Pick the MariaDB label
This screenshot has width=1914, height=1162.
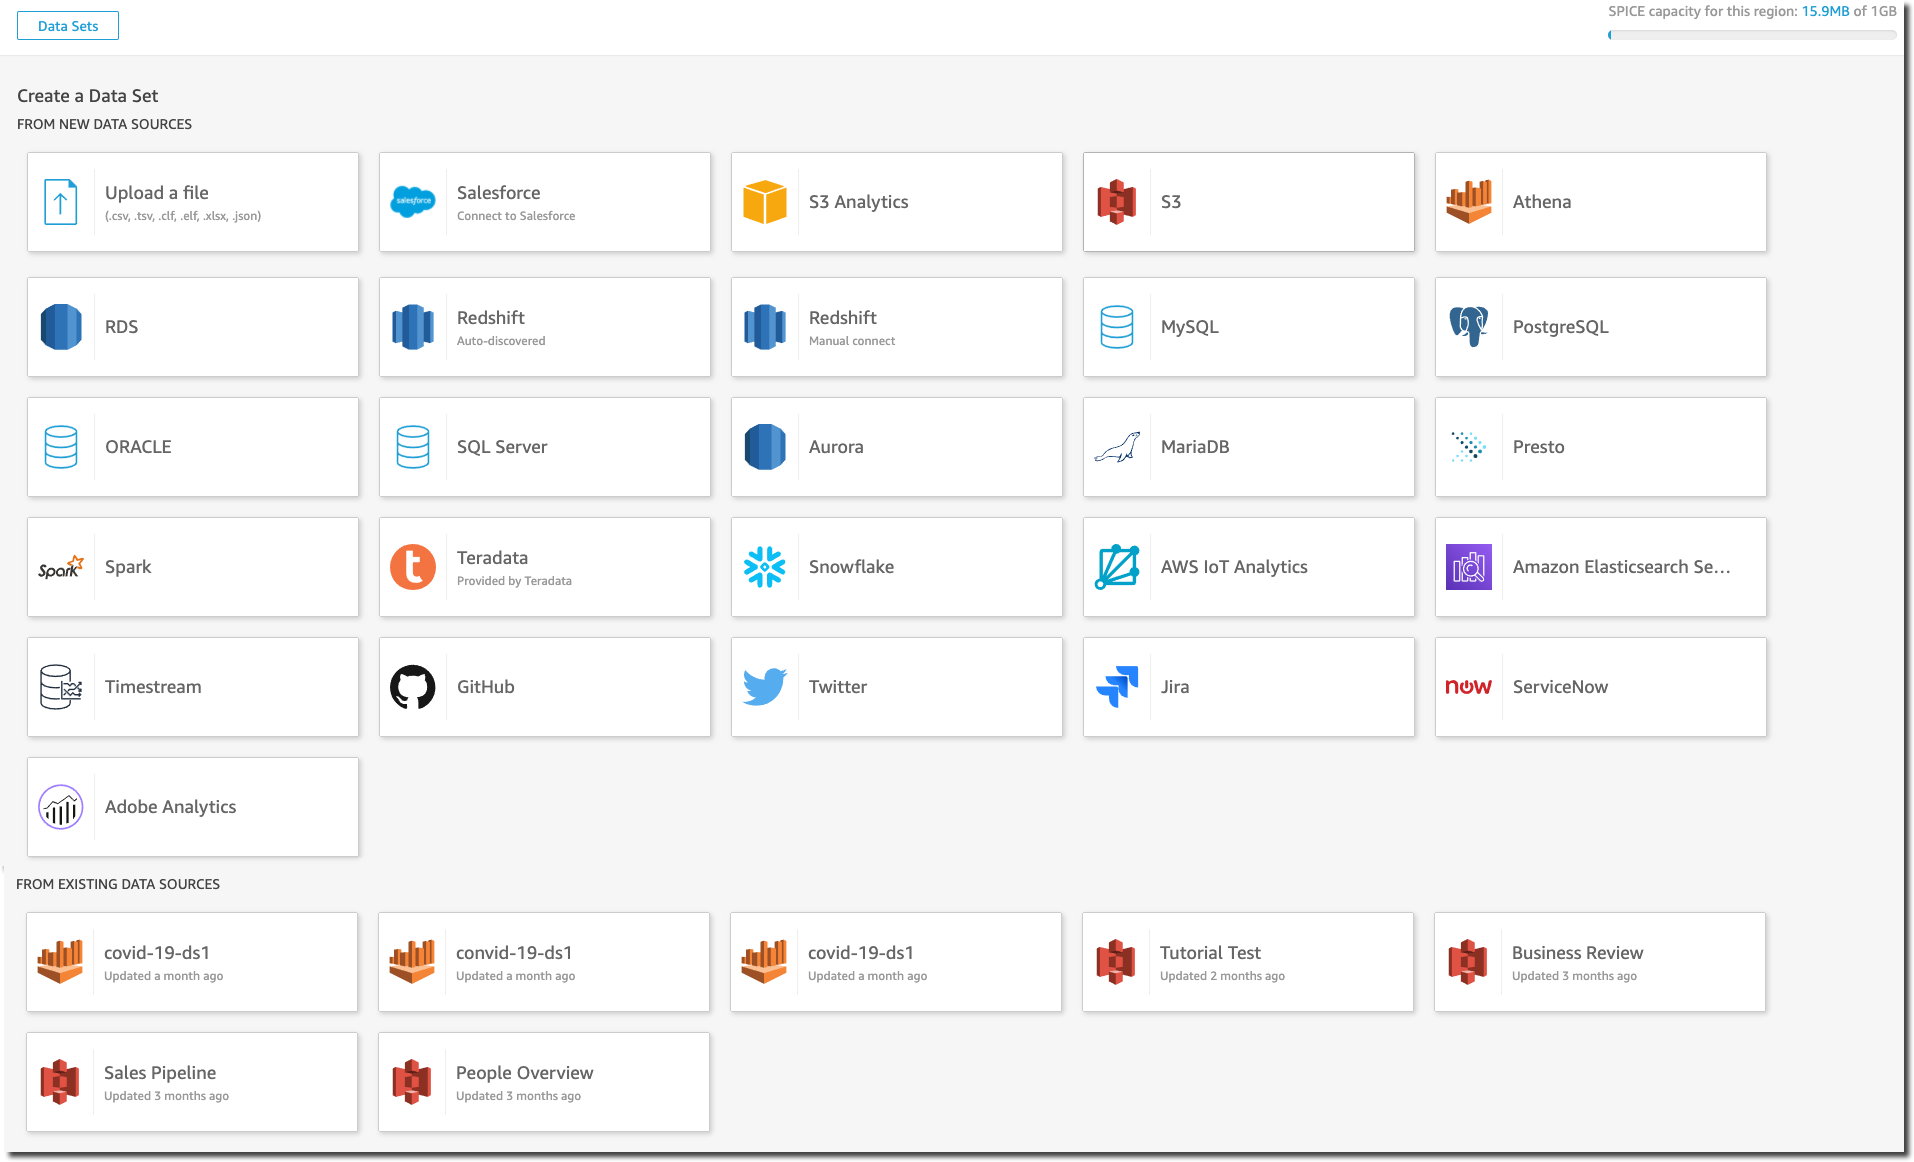[1195, 447]
